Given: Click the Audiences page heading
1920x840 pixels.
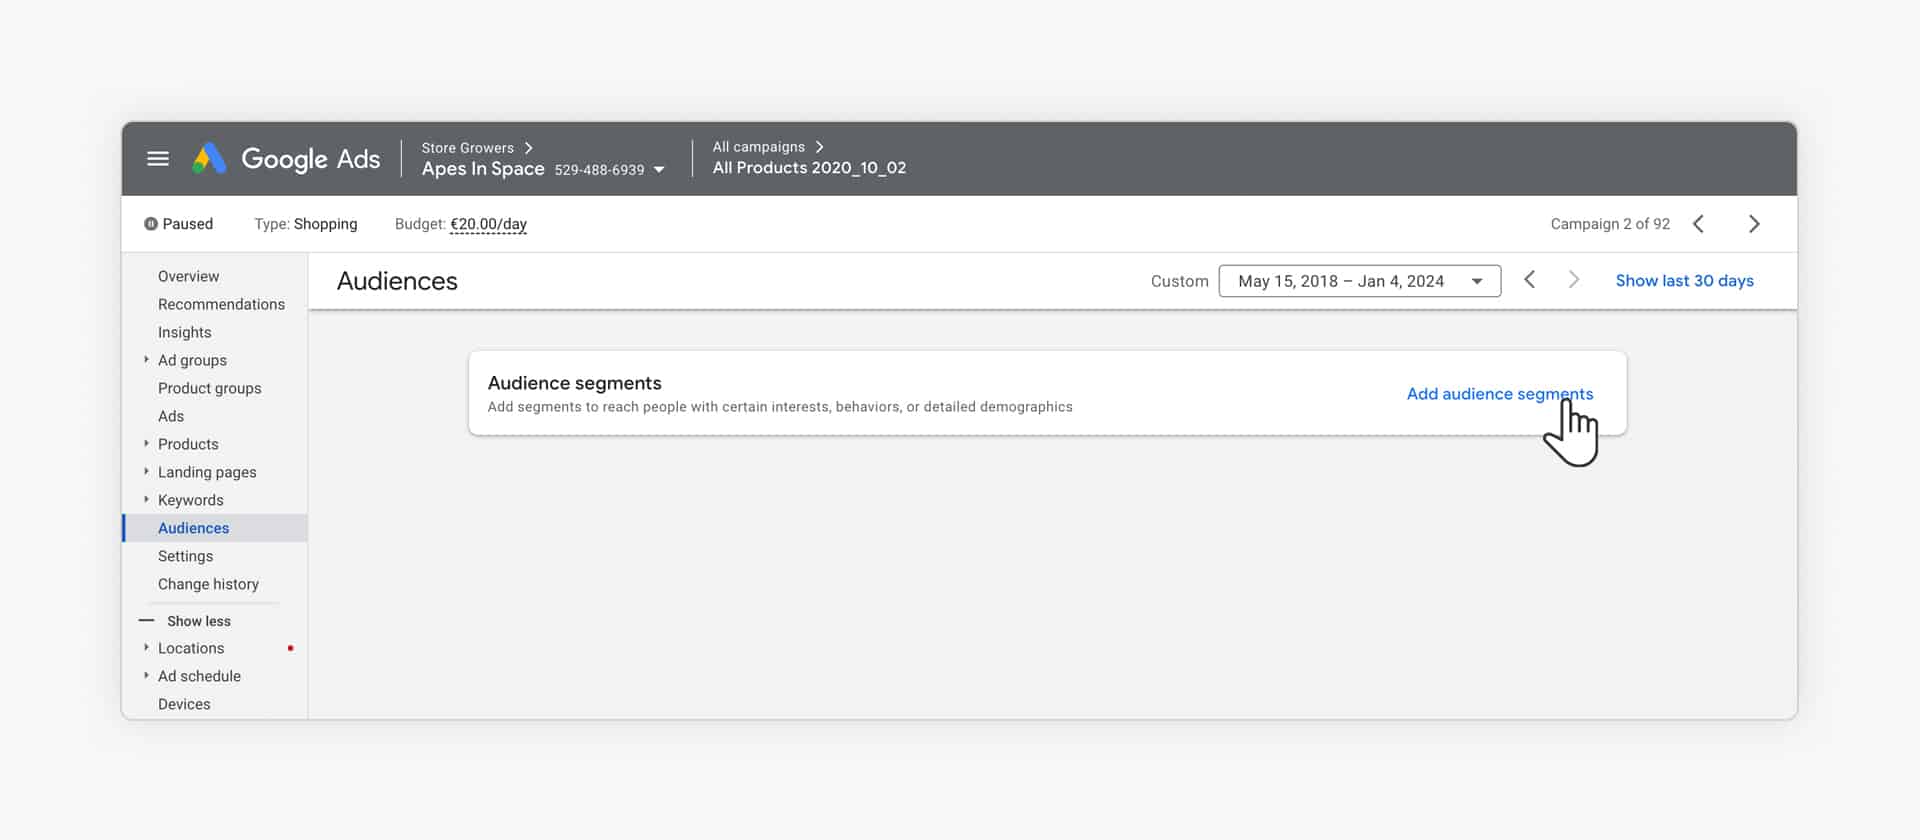Looking at the screenshot, I should tap(397, 281).
